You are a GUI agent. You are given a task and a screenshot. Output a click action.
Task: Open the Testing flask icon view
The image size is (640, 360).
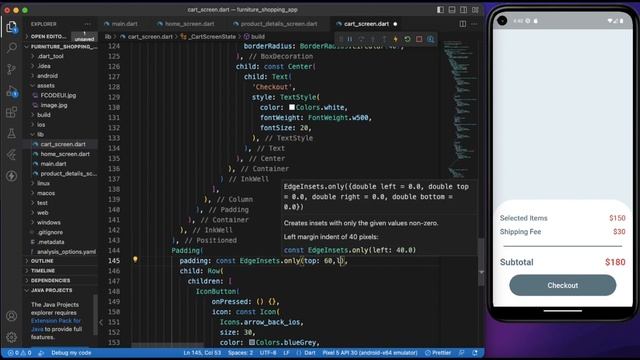[11, 133]
